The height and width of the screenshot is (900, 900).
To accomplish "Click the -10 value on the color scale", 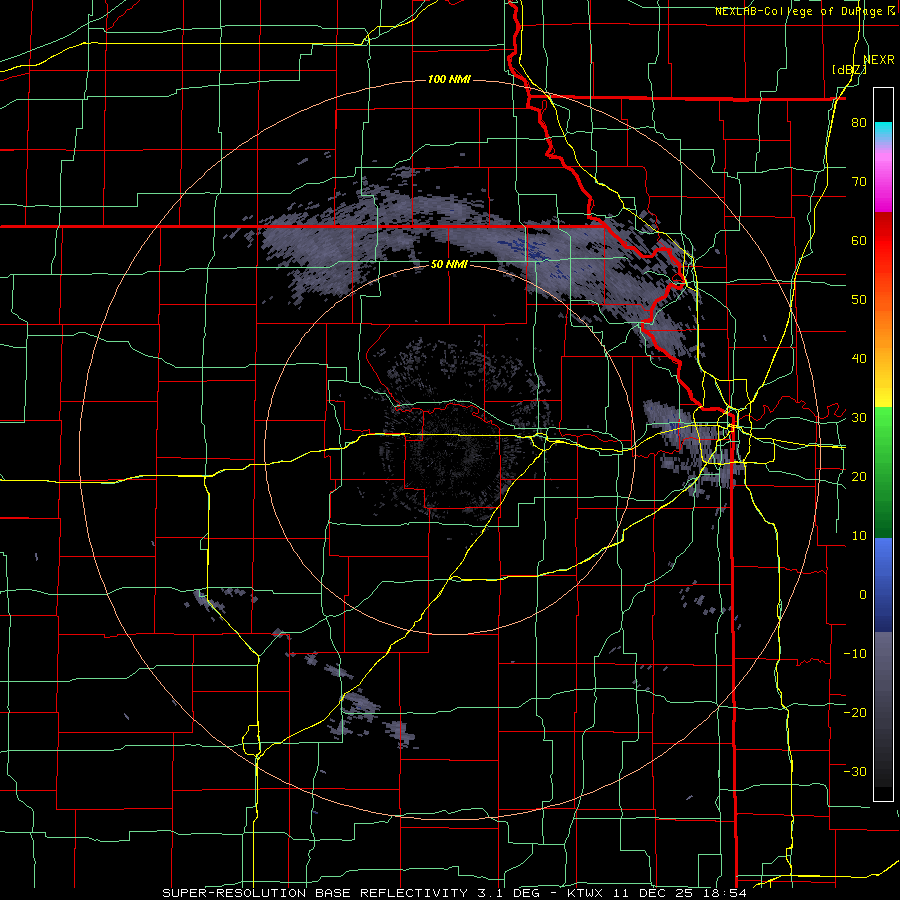I will coord(855,653).
